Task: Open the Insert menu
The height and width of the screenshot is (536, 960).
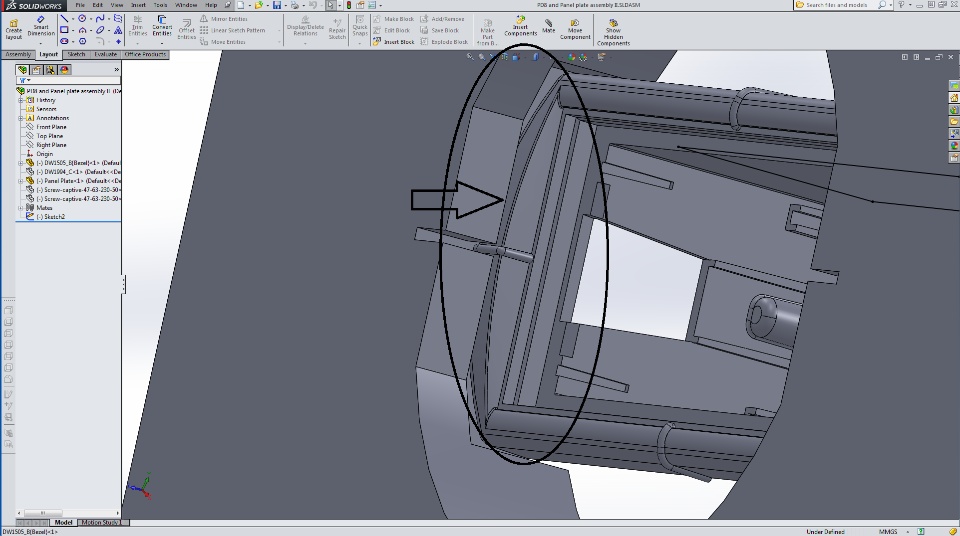Action: 138,5
